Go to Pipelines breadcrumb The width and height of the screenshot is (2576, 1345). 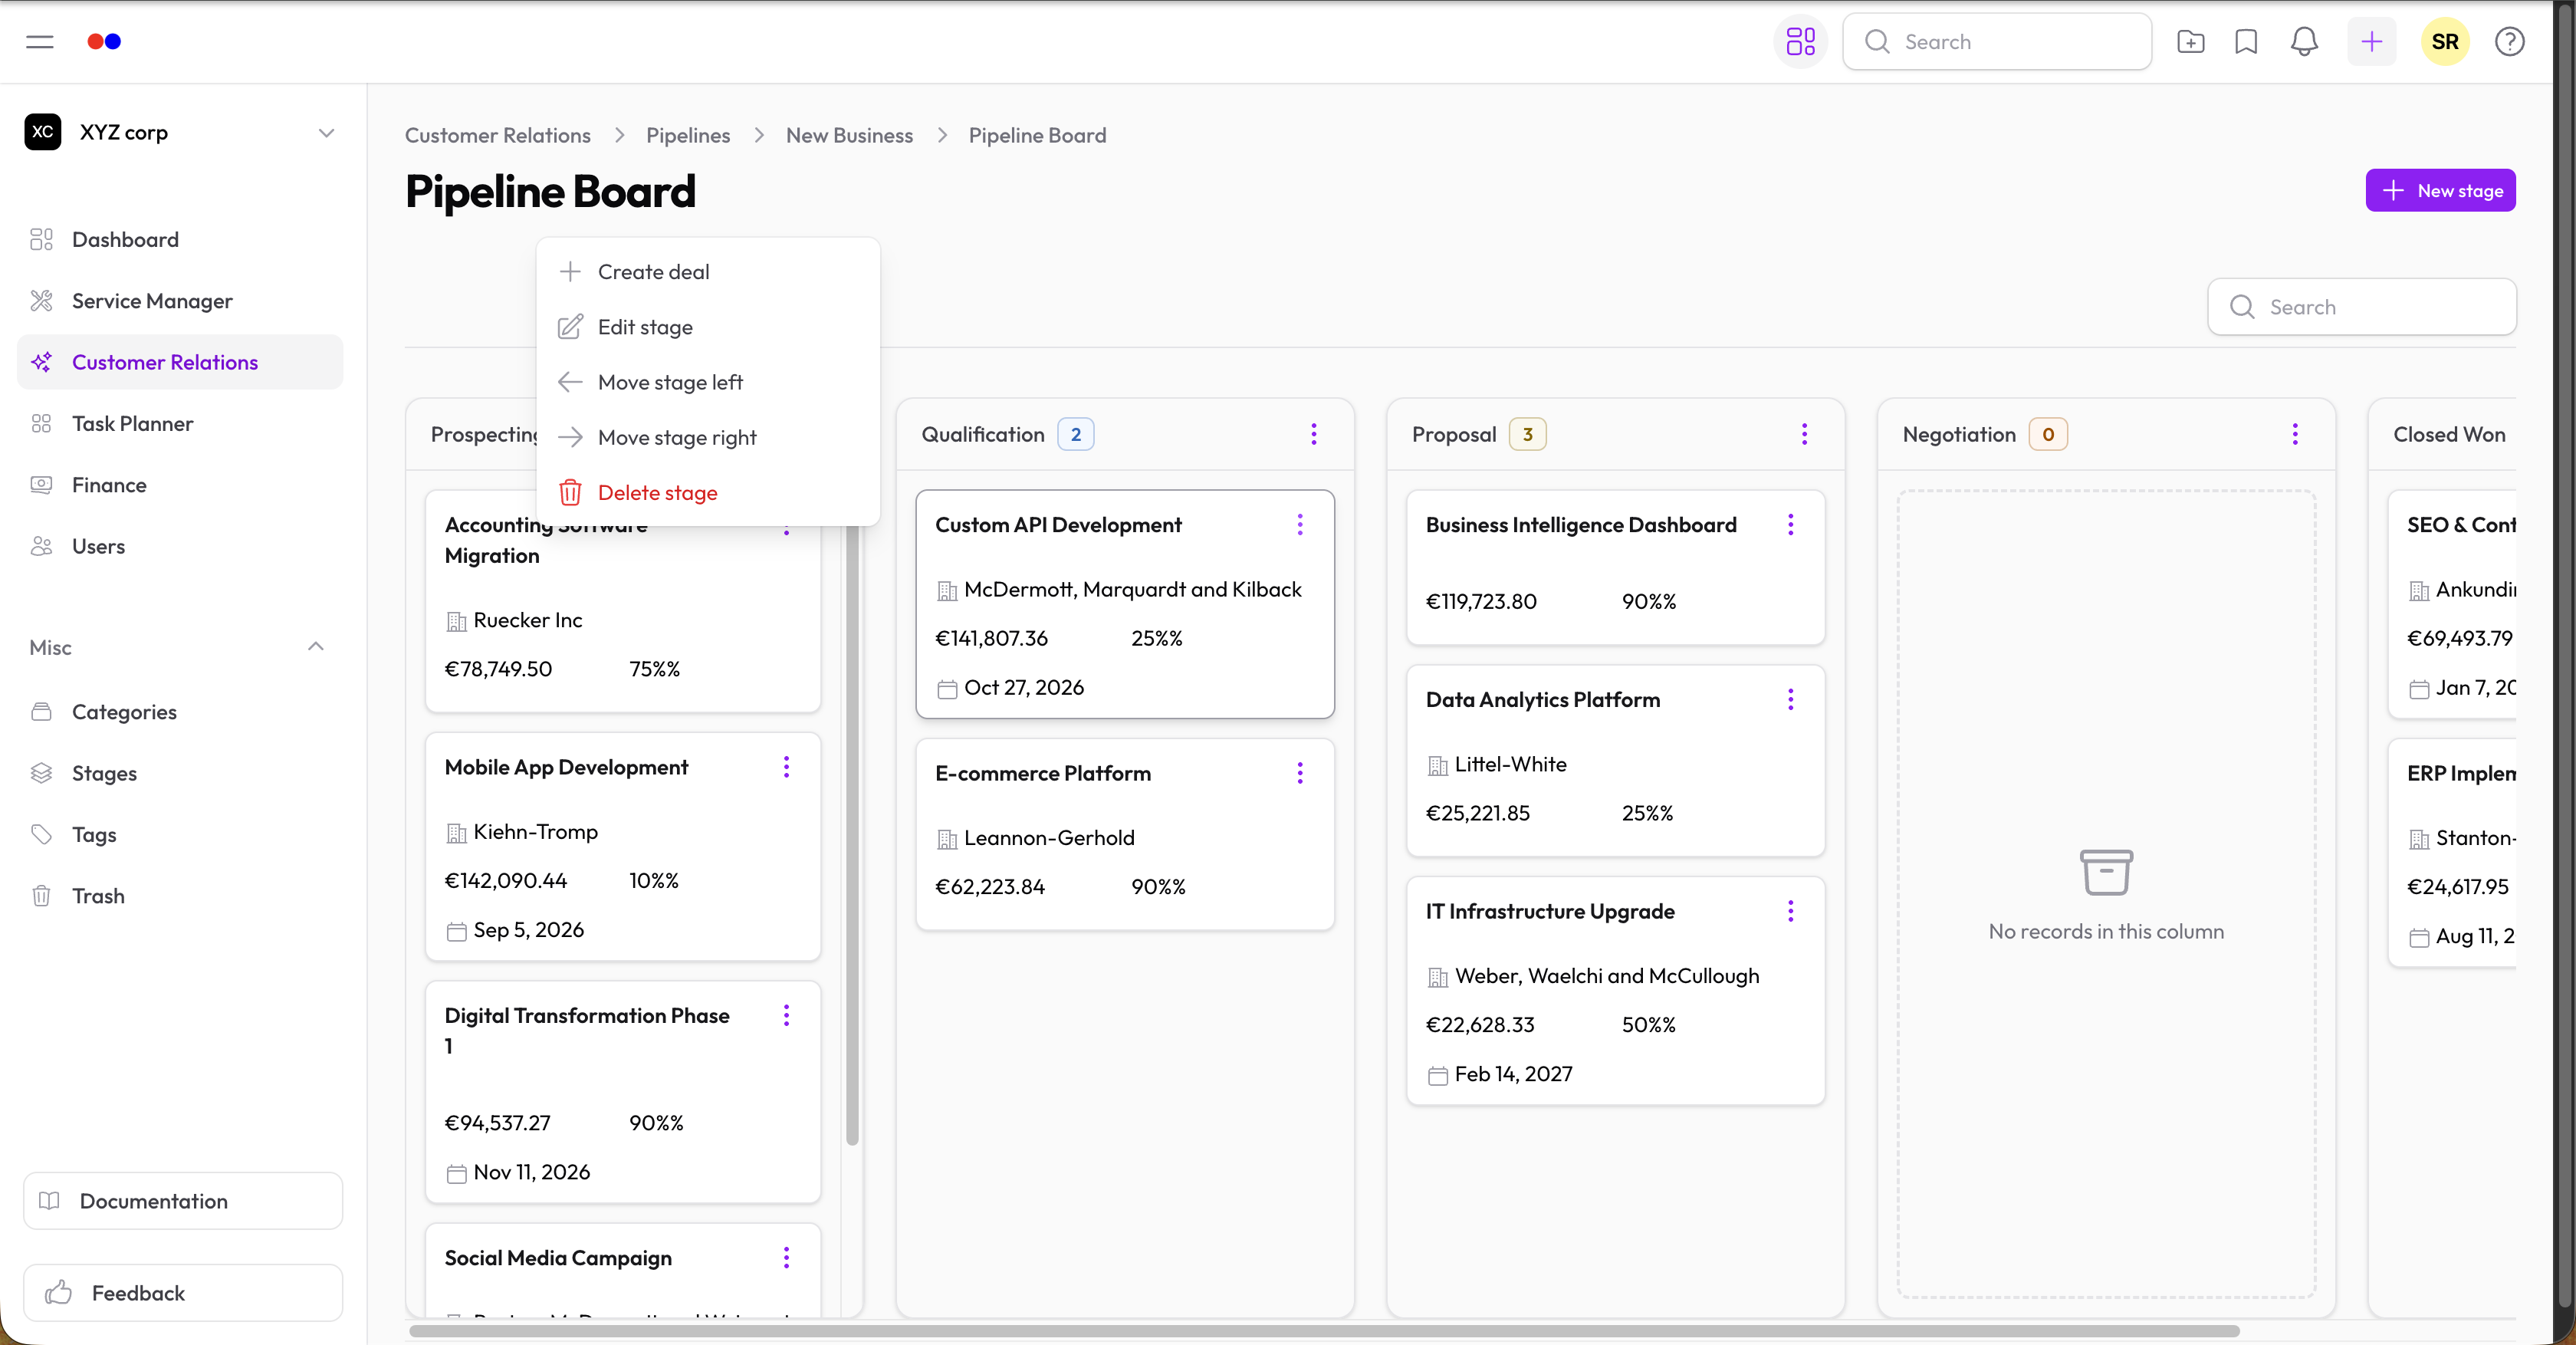688,135
